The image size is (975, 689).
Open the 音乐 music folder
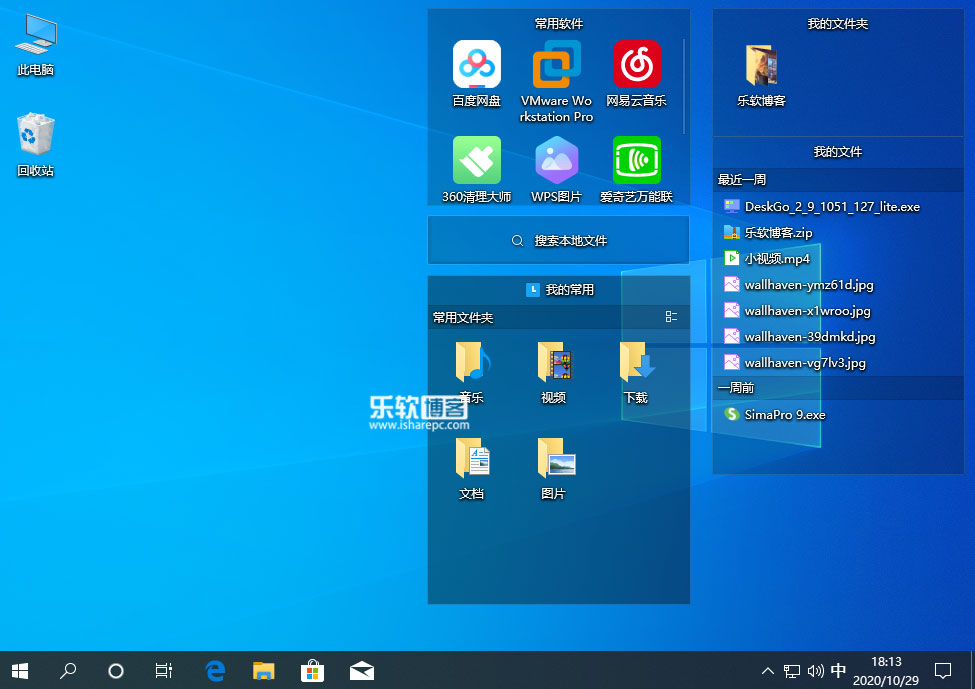(471, 372)
